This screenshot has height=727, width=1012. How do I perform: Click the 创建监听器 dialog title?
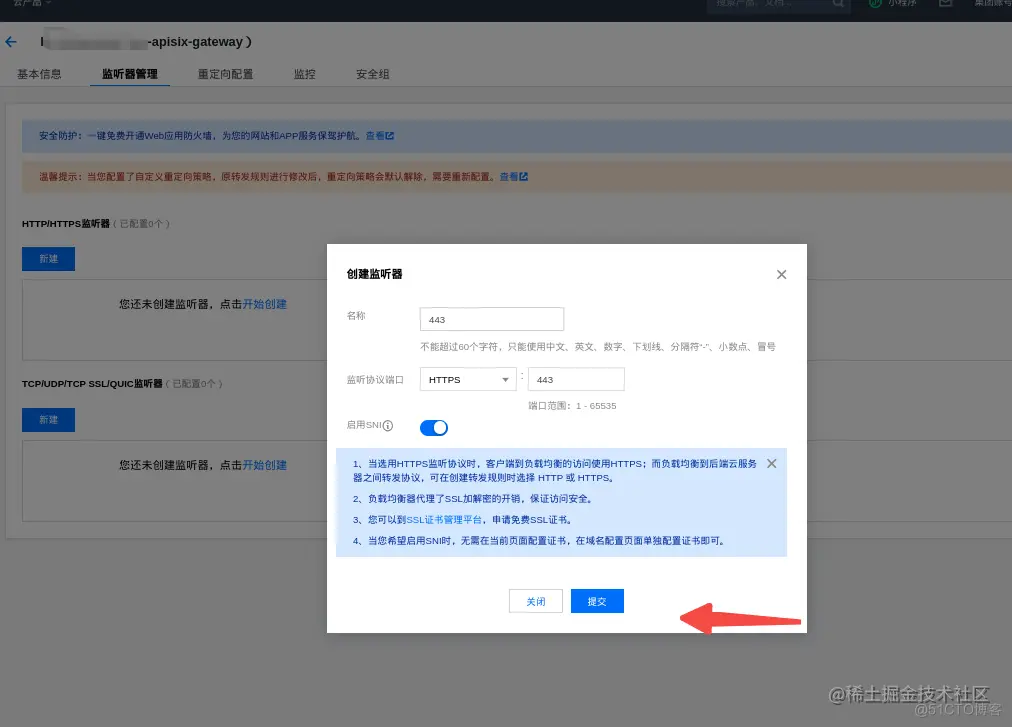click(374, 274)
